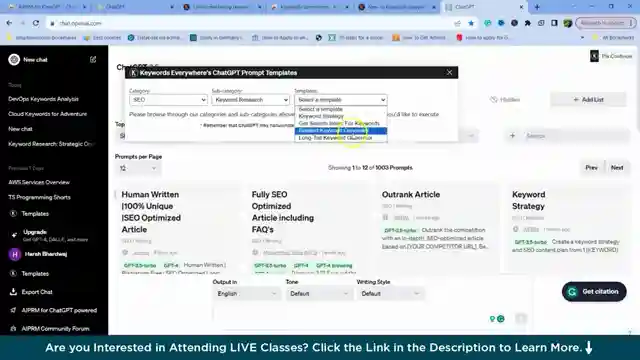Choose Get Search Intent For Keywords option
Image resolution: width=640 pixels, height=360 pixels.
(341, 123)
